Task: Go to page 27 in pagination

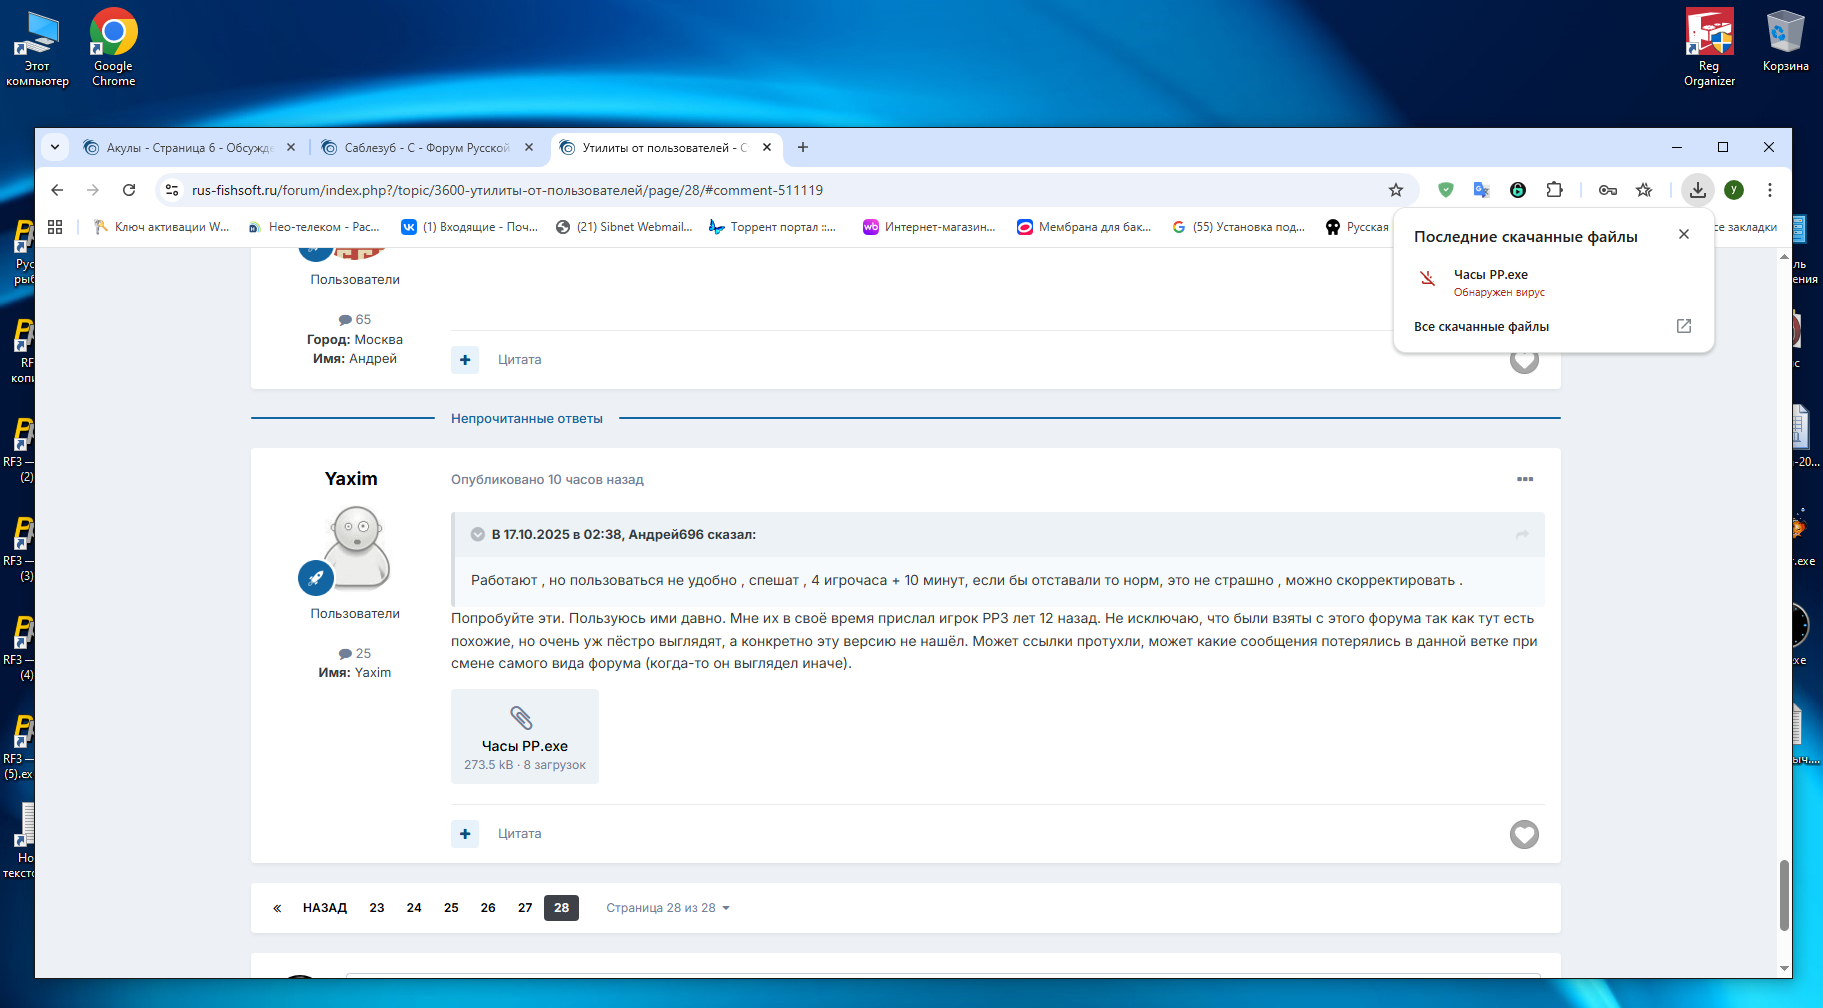Action: (x=525, y=908)
